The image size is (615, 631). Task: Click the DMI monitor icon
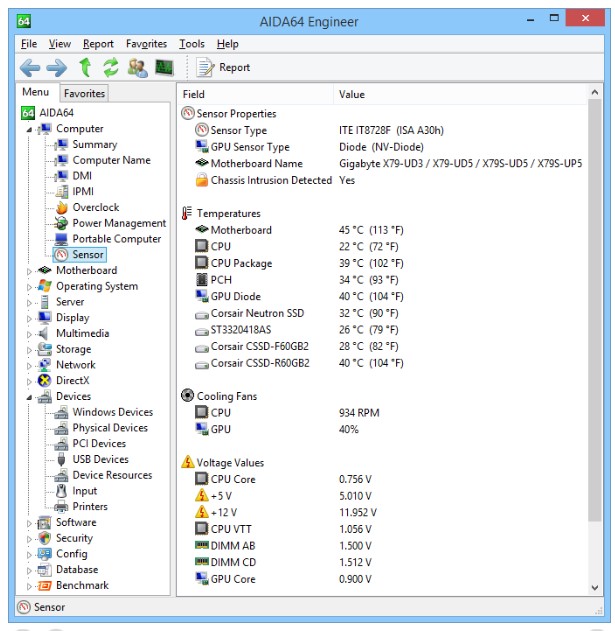click(x=61, y=175)
